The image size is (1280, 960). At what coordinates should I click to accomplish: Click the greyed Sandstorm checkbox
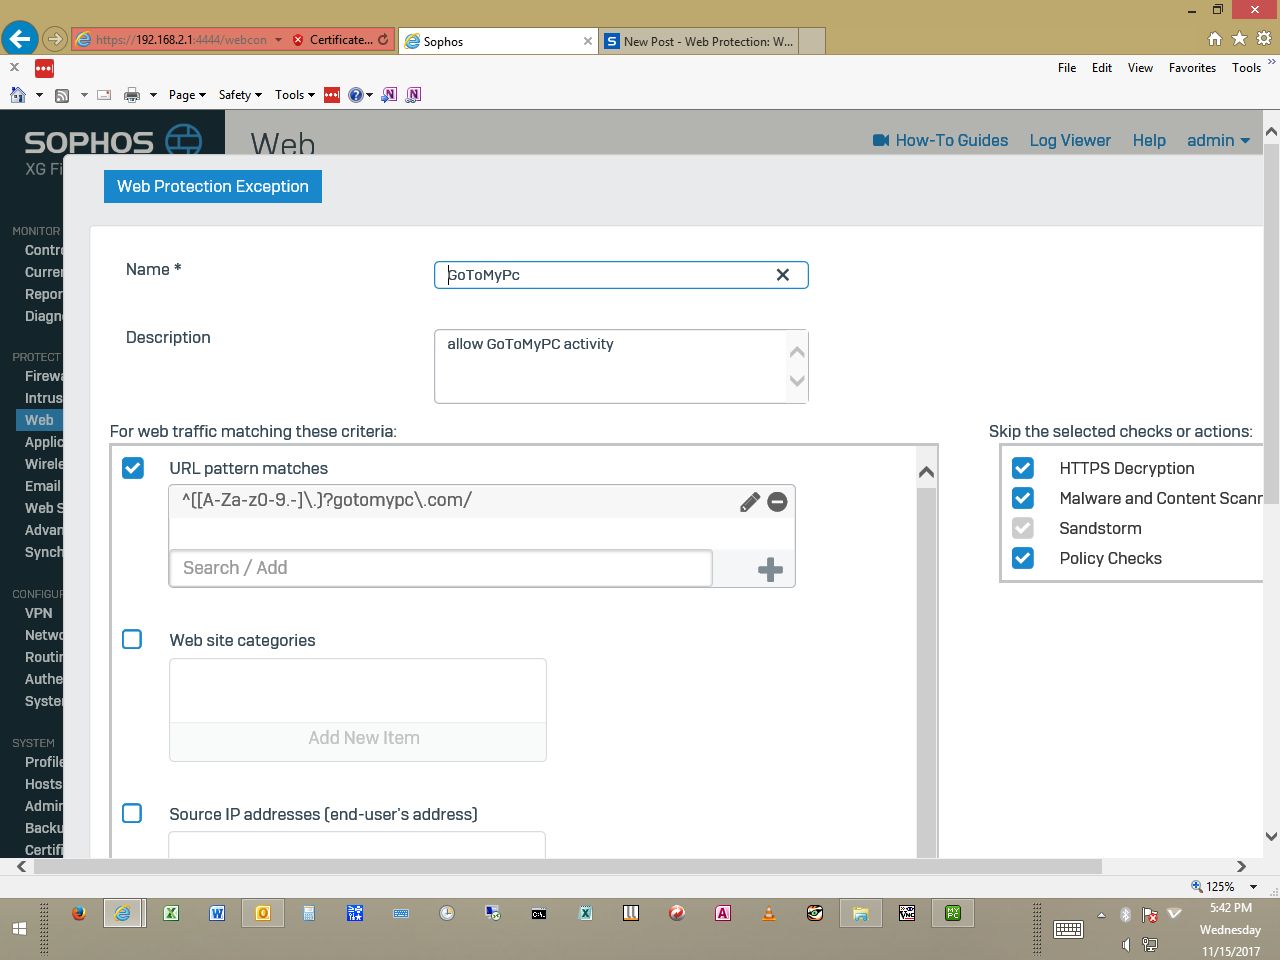pyautogui.click(x=1023, y=528)
